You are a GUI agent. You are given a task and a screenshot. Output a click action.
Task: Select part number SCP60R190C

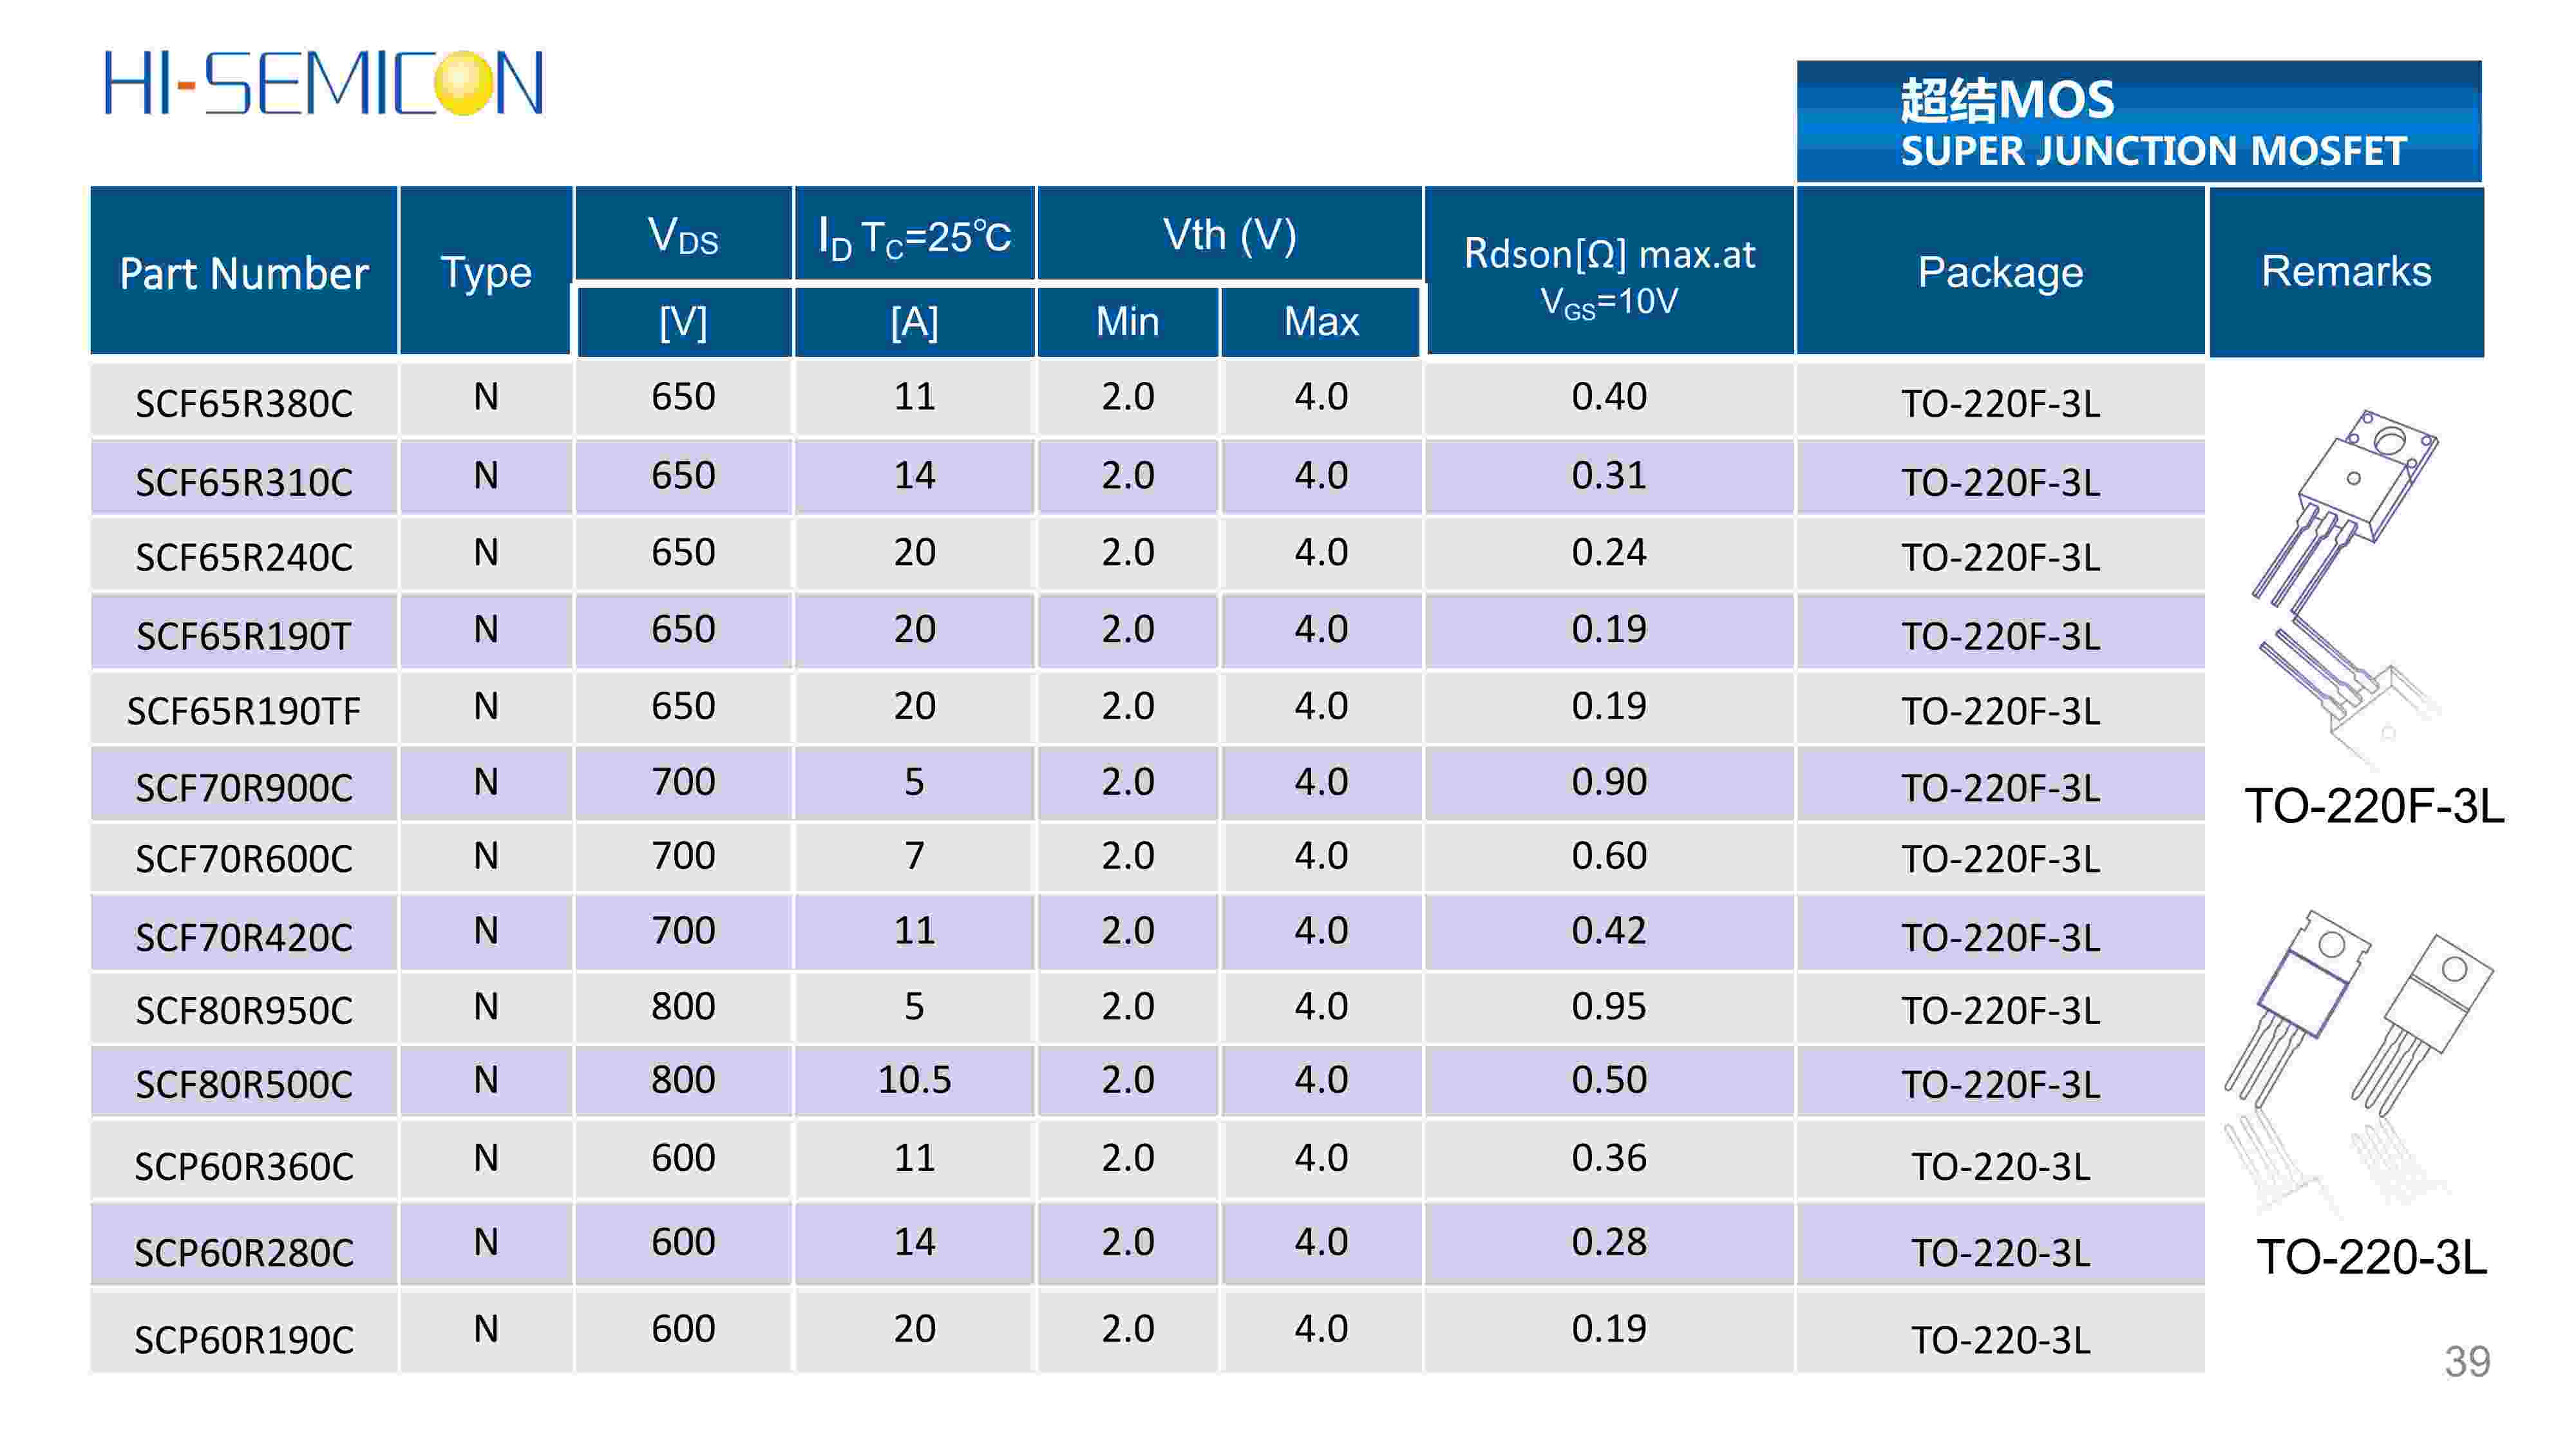pos(244,1340)
